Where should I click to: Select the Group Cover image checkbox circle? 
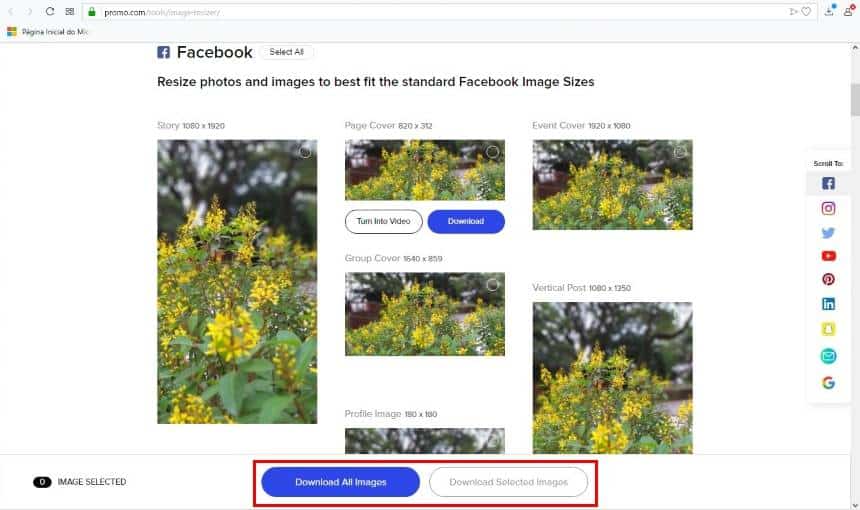493,285
